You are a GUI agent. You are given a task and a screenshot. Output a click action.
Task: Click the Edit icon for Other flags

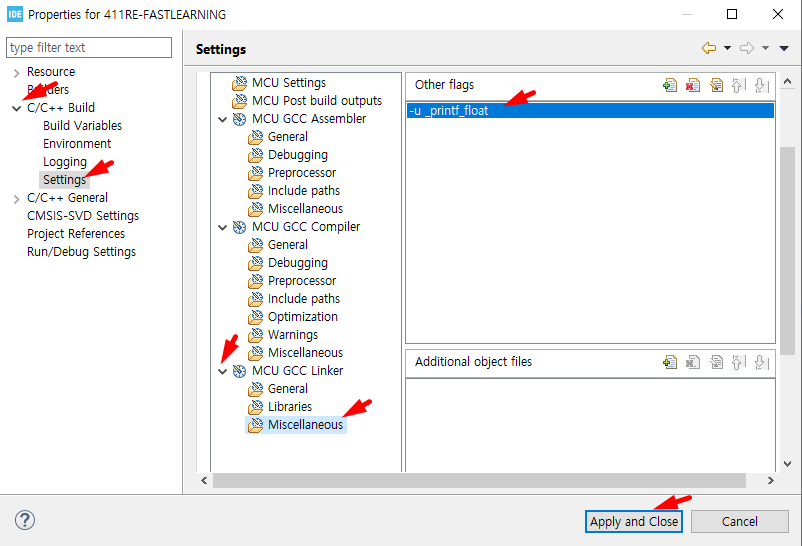tap(716, 86)
